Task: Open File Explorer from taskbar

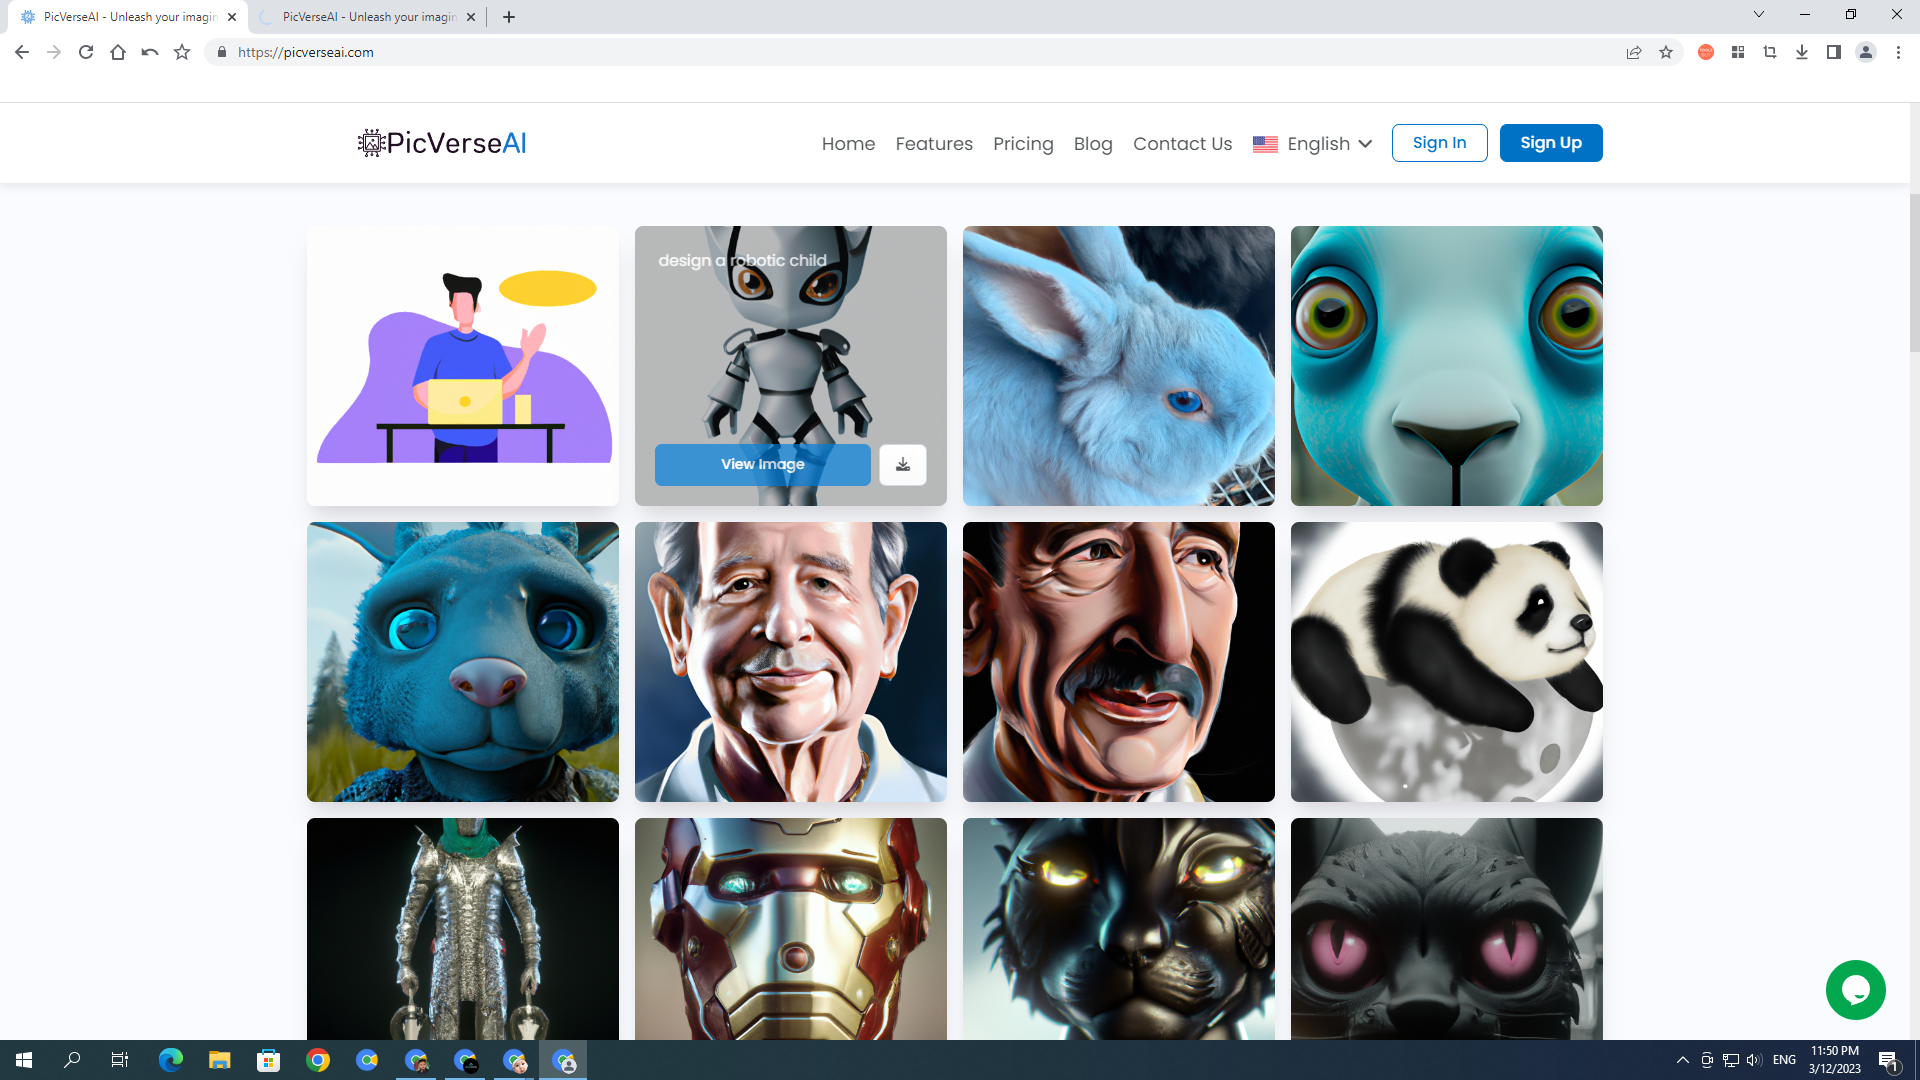Action: pos(220,1060)
